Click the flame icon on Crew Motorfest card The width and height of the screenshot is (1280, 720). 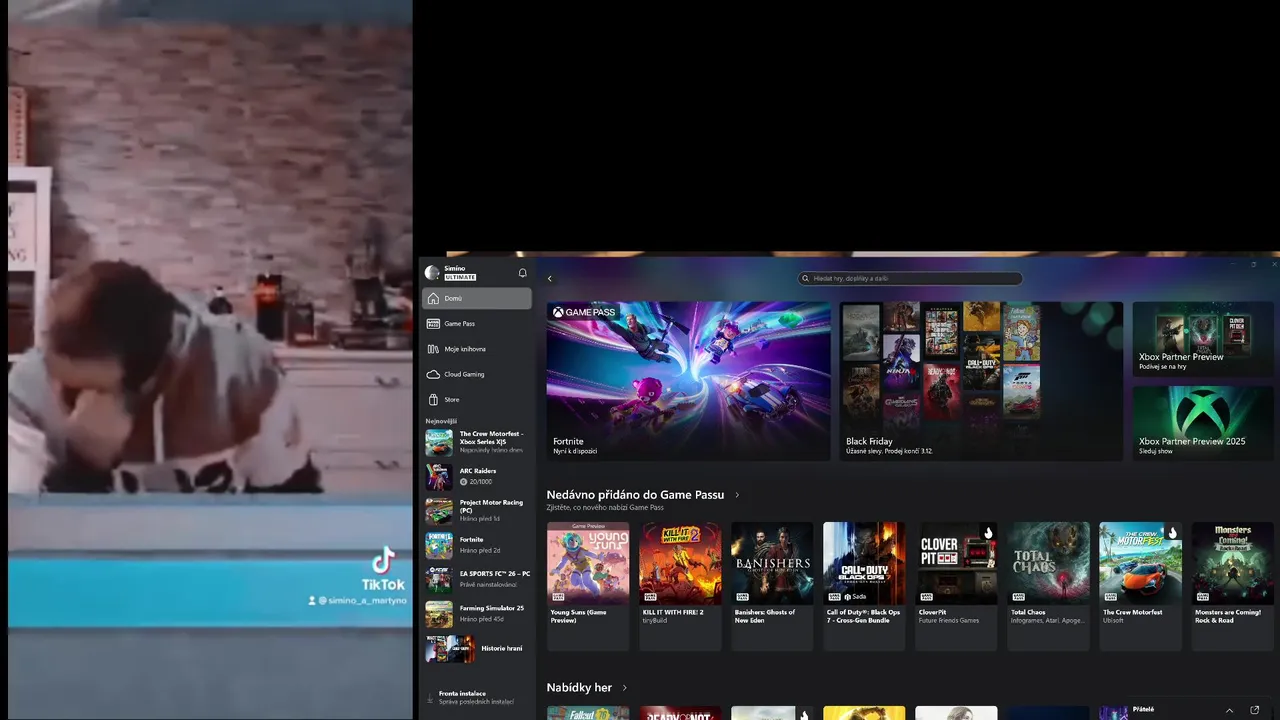pos(1172,533)
